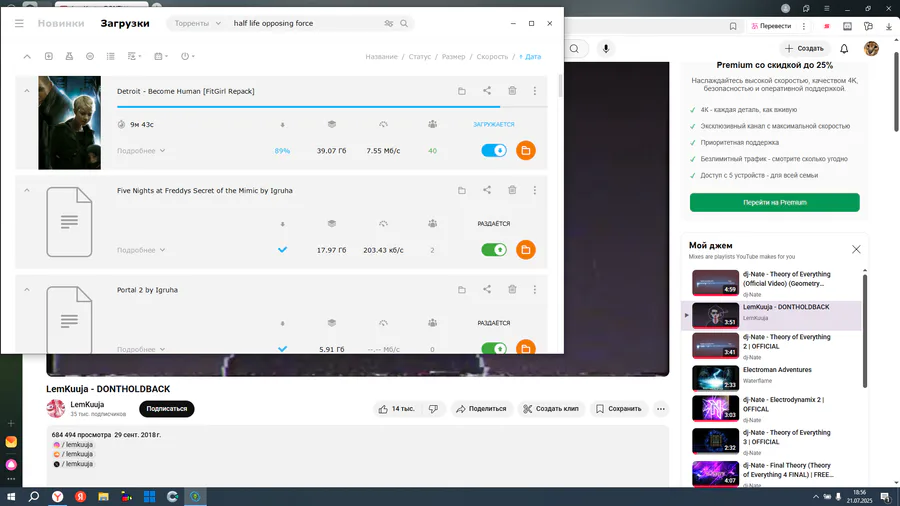Close the Мой джем playlist panel
This screenshot has width=900, height=506.
(856, 249)
